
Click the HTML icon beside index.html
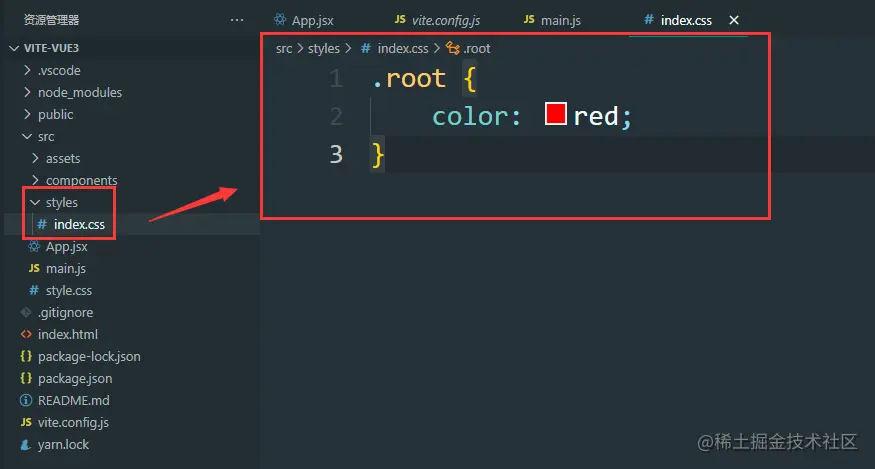pos(26,334)
